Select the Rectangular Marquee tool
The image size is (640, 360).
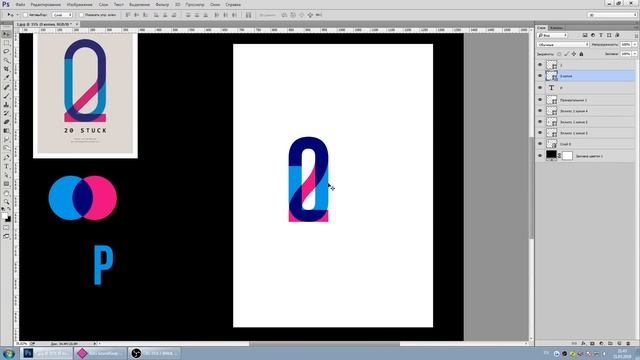6,43
